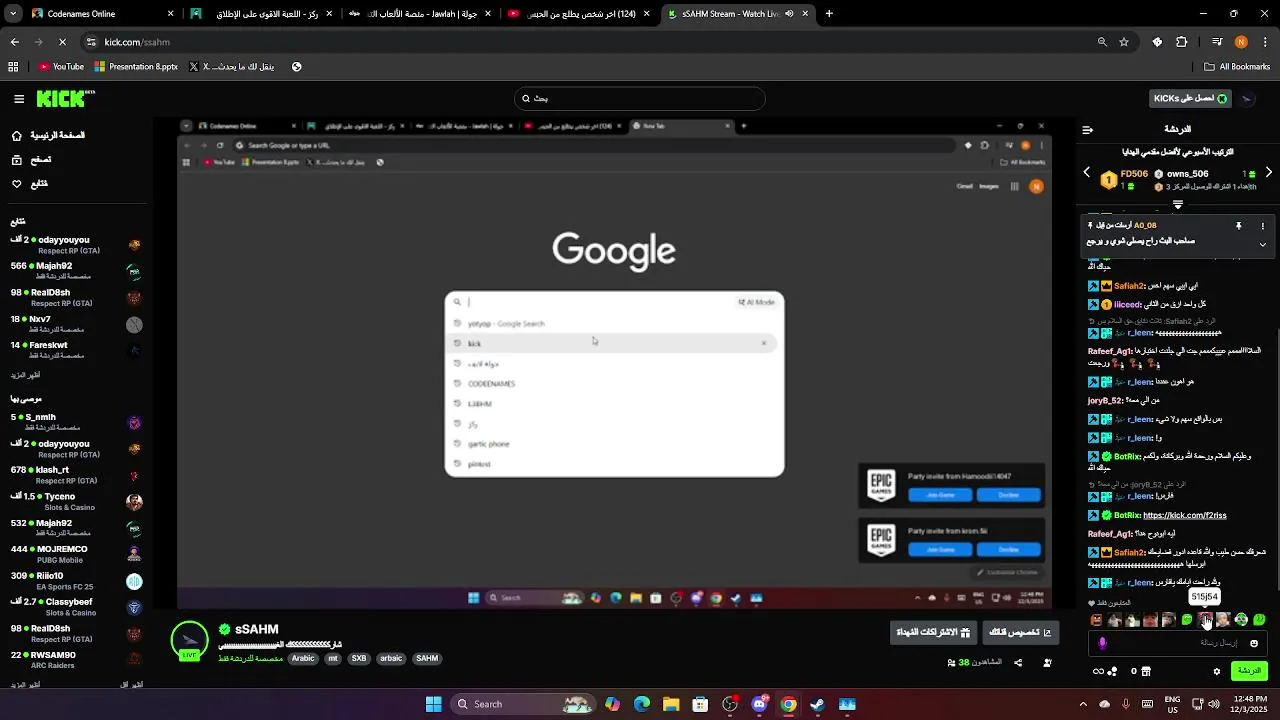This screenshot has height=720, width=1280.
Task: Expand the pinned message chevron
Action: pos(1262,244)
